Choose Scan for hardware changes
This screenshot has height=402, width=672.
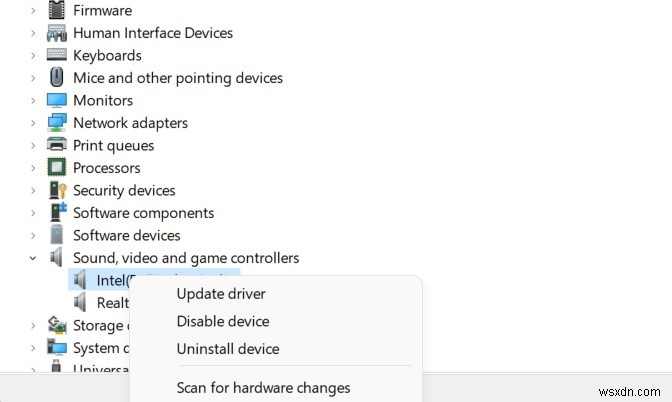tap(263, 387)
